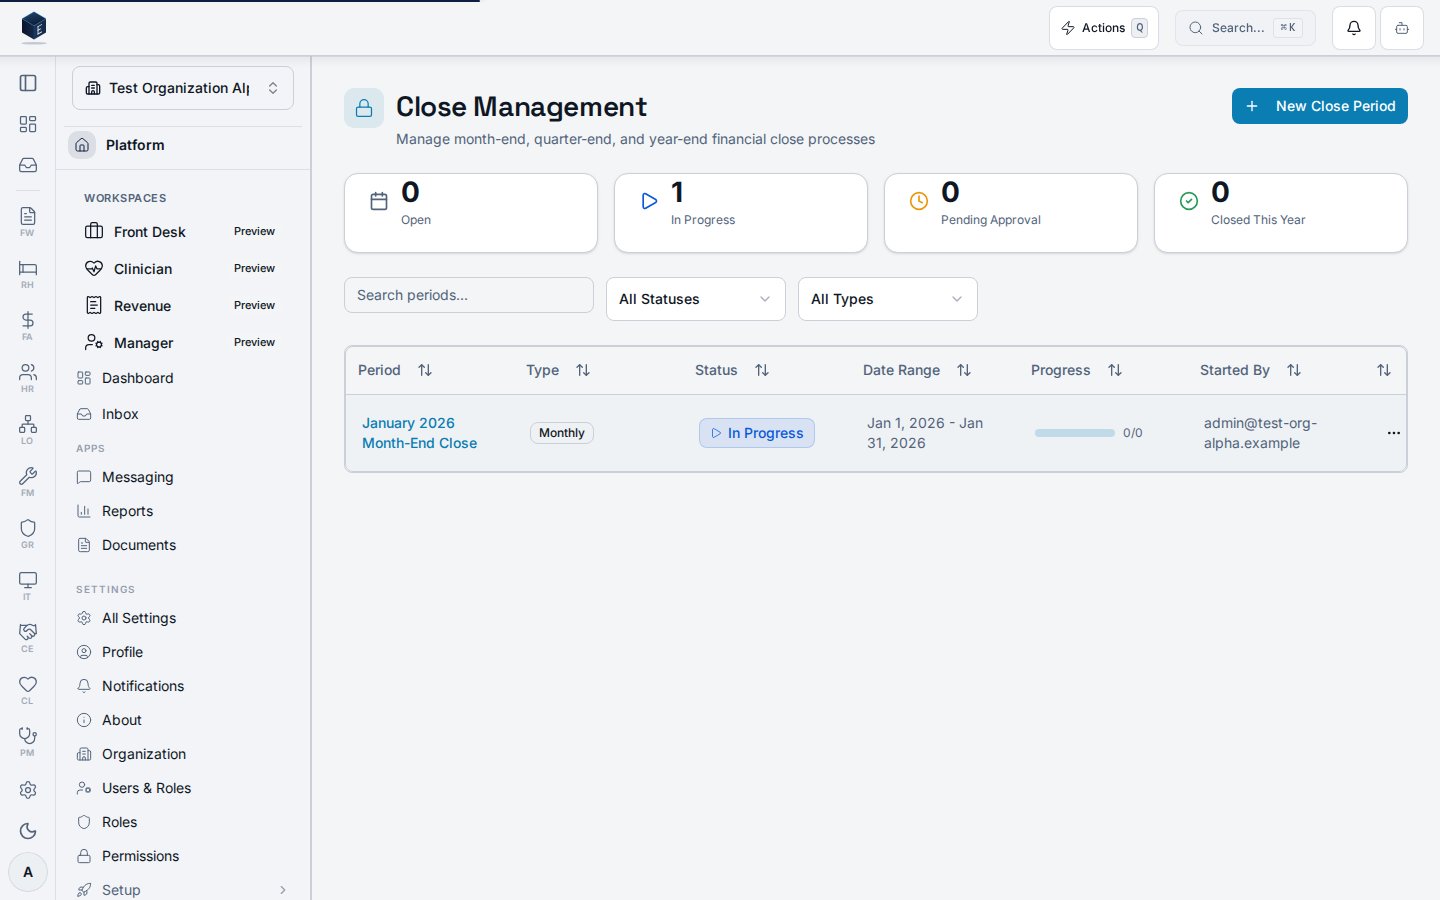Click the Monthly type badge
1440x900 pixels.
[562, 433]
